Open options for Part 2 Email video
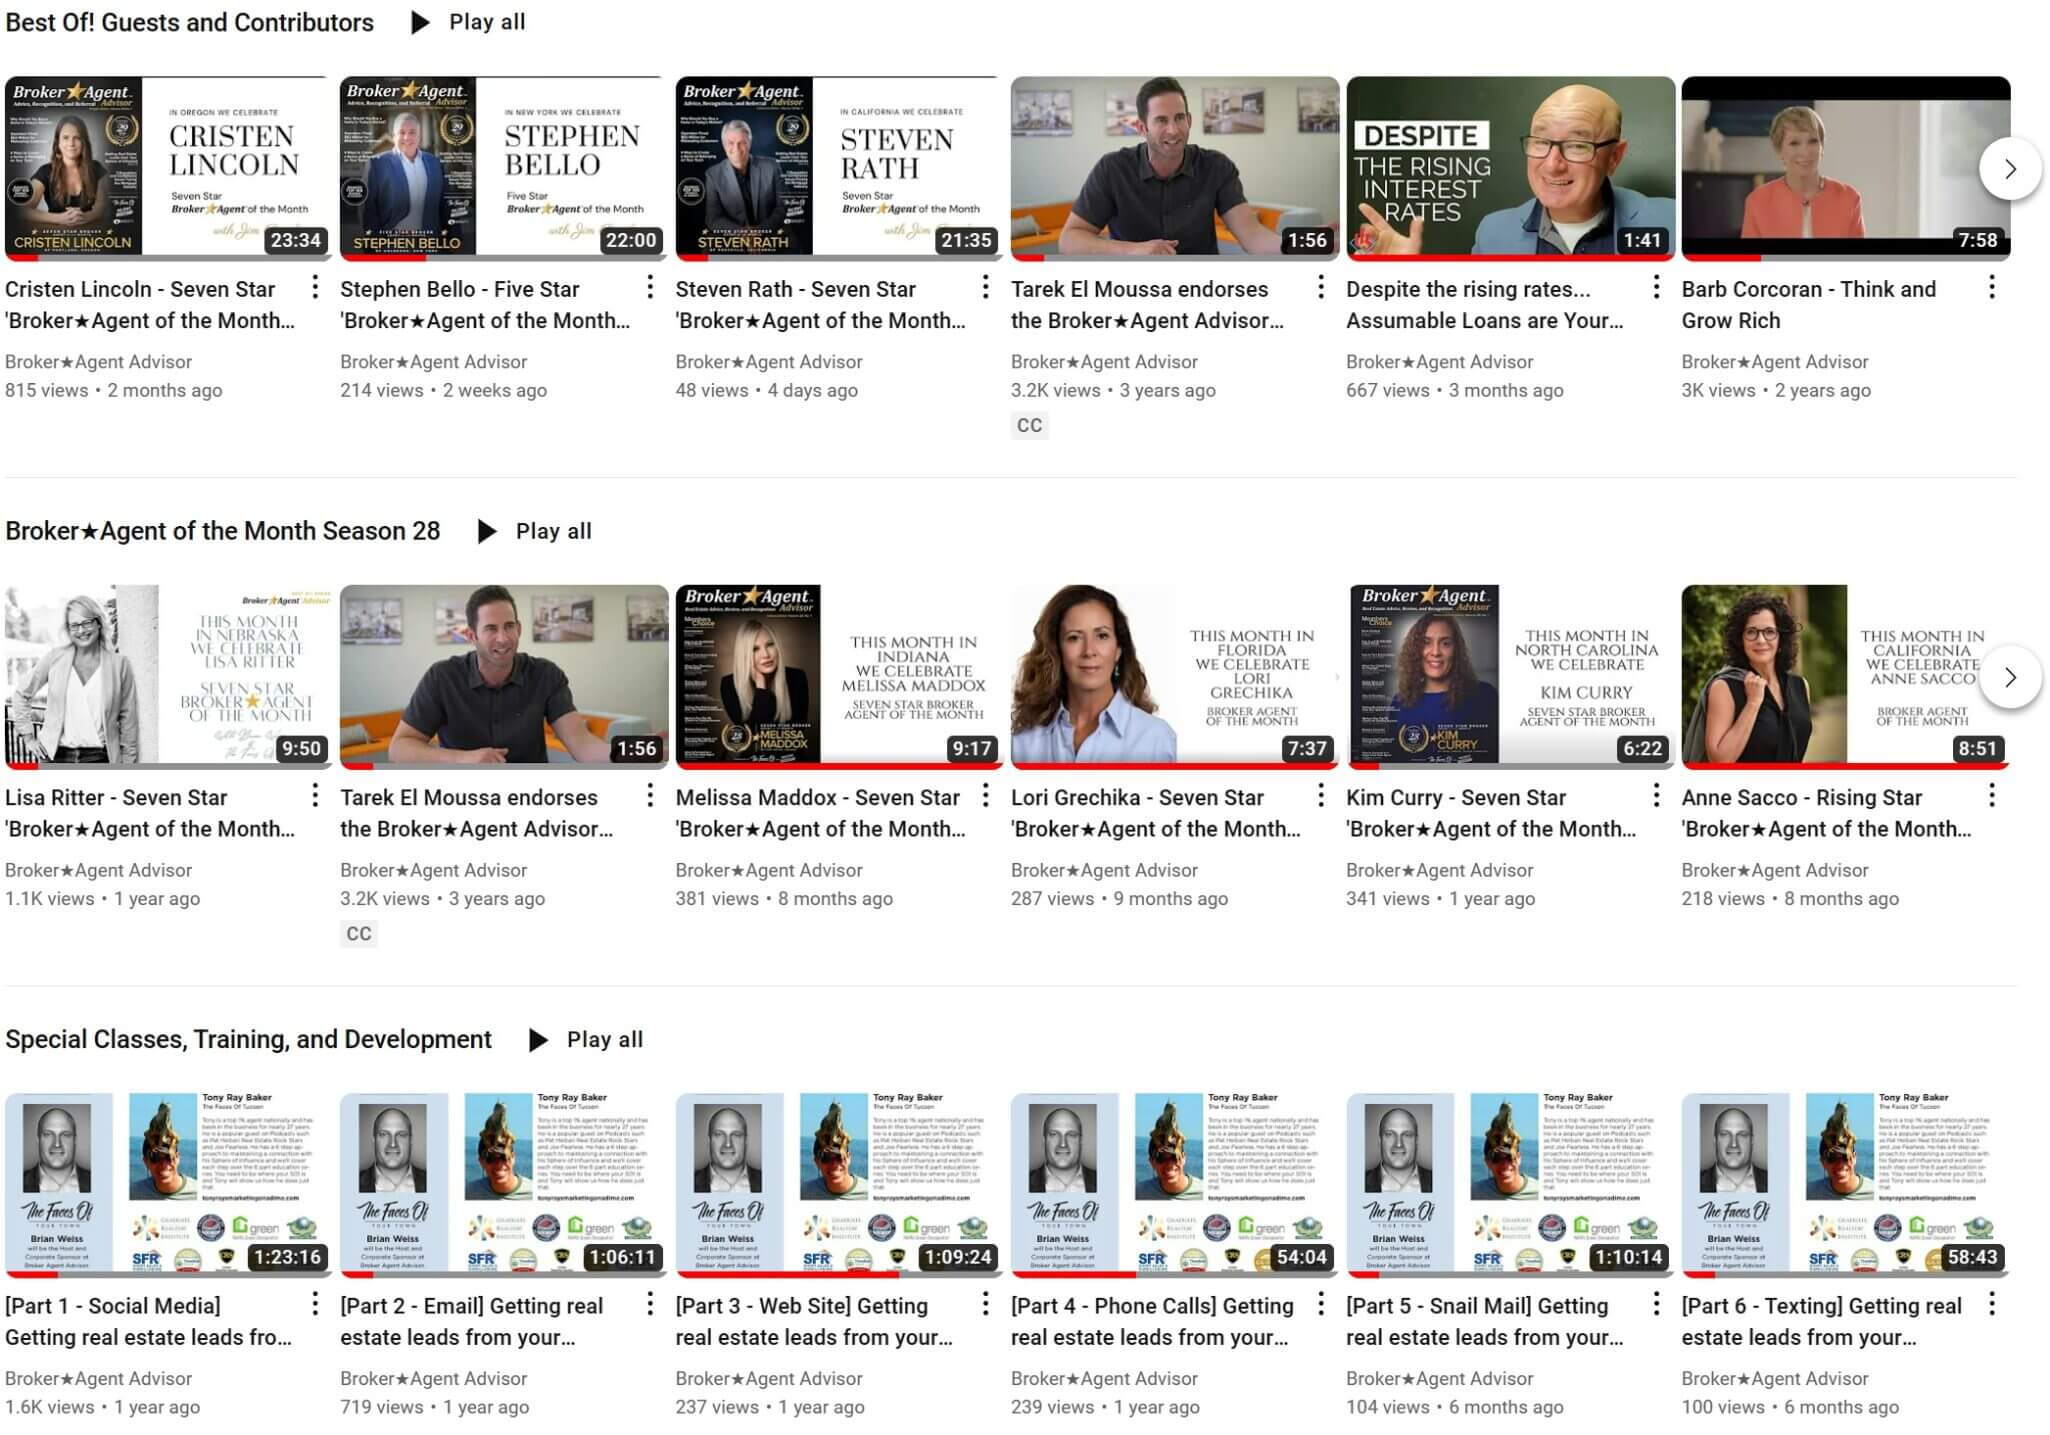The image size is (2050, 1435). click(x=650, y=1304)
